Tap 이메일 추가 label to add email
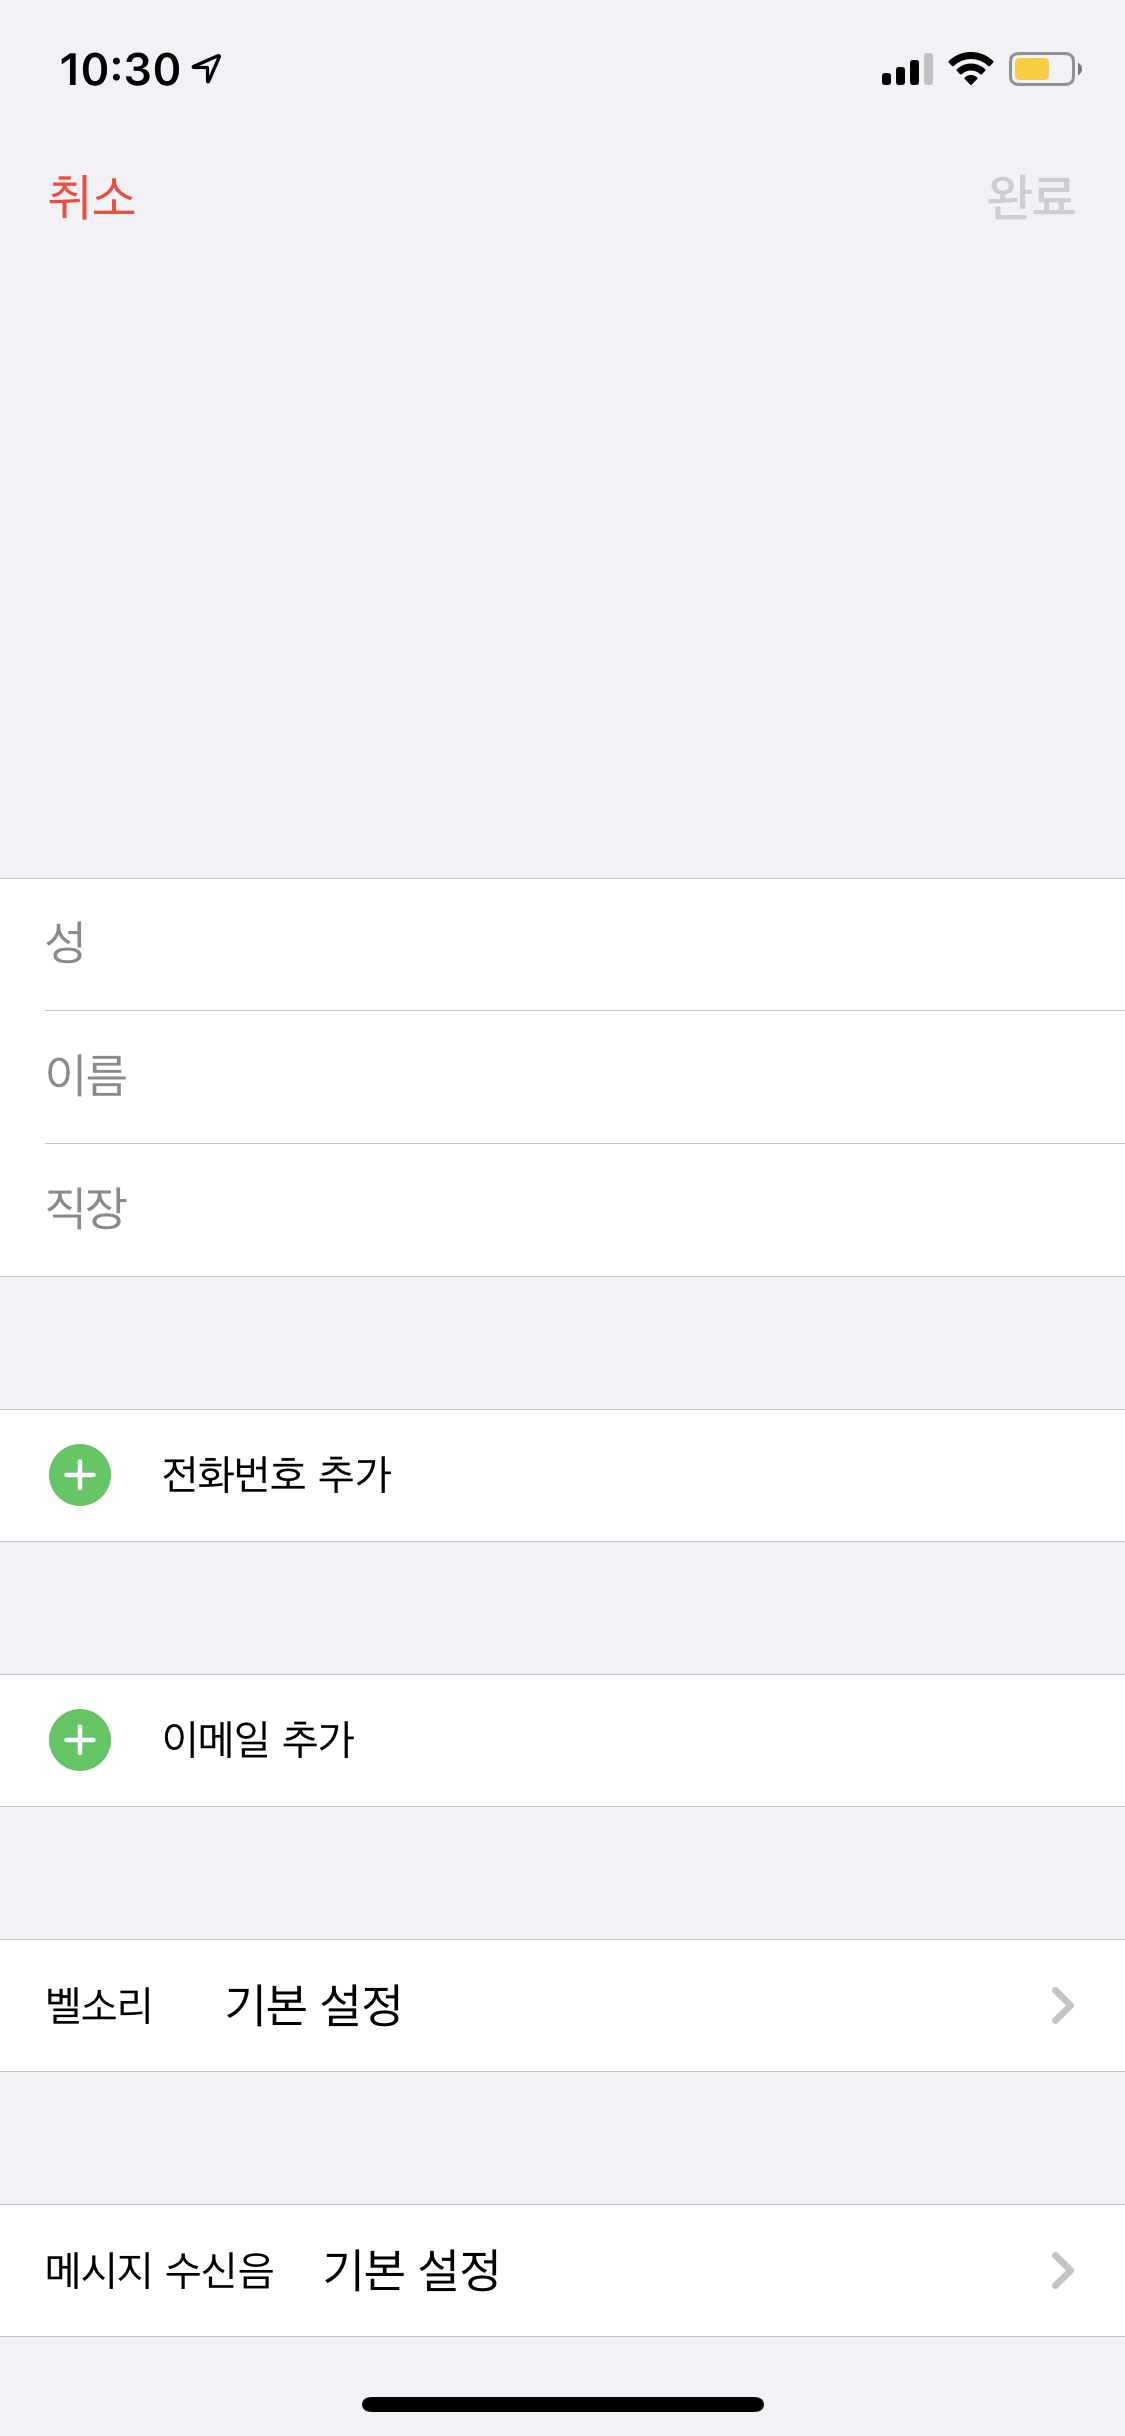Image resolution: width=1125 pixels, height=2436 pixels. point(259,1740)
